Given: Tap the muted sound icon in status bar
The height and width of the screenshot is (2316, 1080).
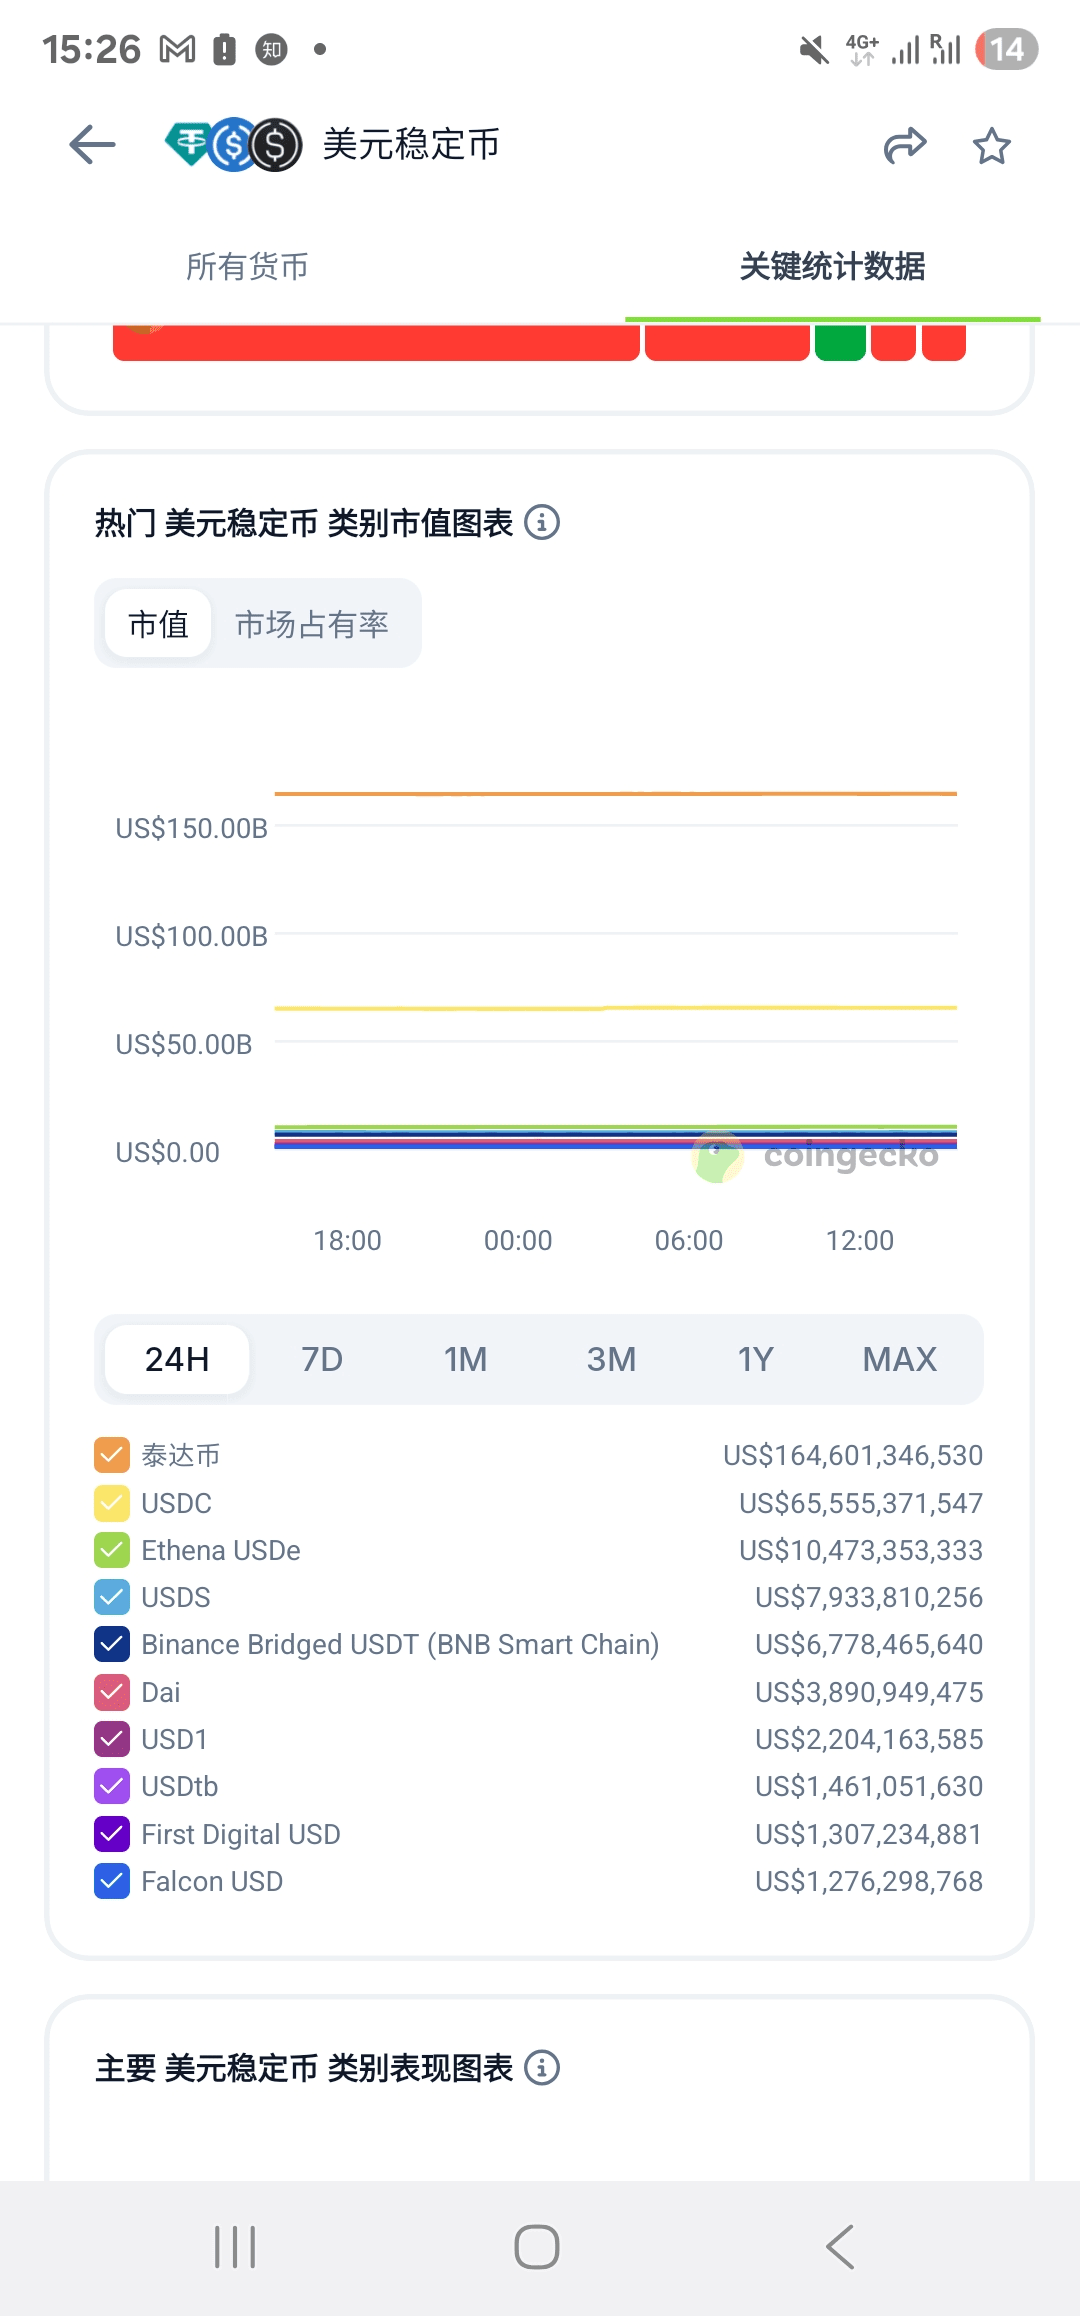Looking at the screenshot, I should pyautogui.click(x=814, y=49).
